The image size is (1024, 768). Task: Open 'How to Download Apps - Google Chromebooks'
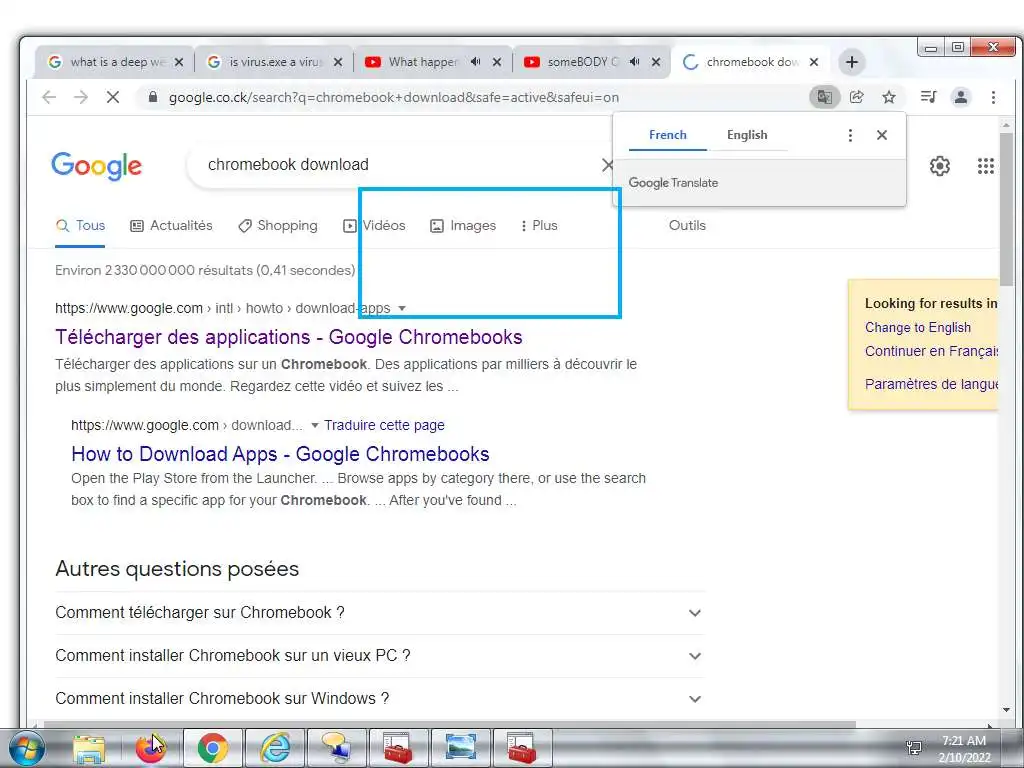tap(280, 454)
